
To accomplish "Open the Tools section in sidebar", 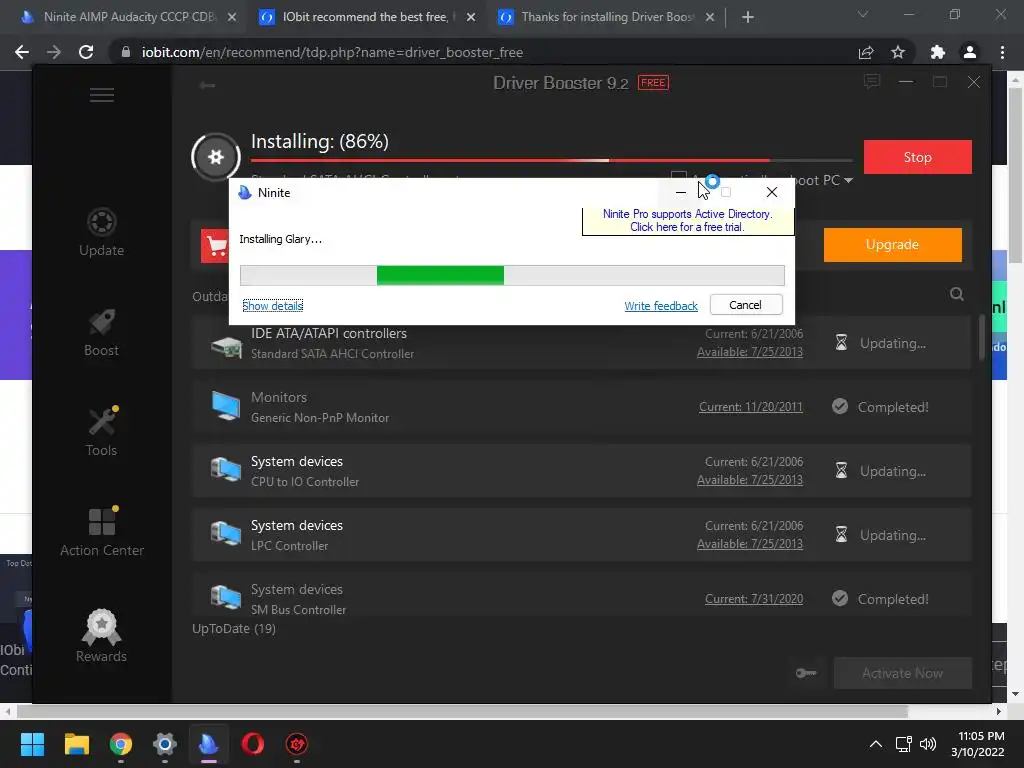I will (x=101, y=432).
